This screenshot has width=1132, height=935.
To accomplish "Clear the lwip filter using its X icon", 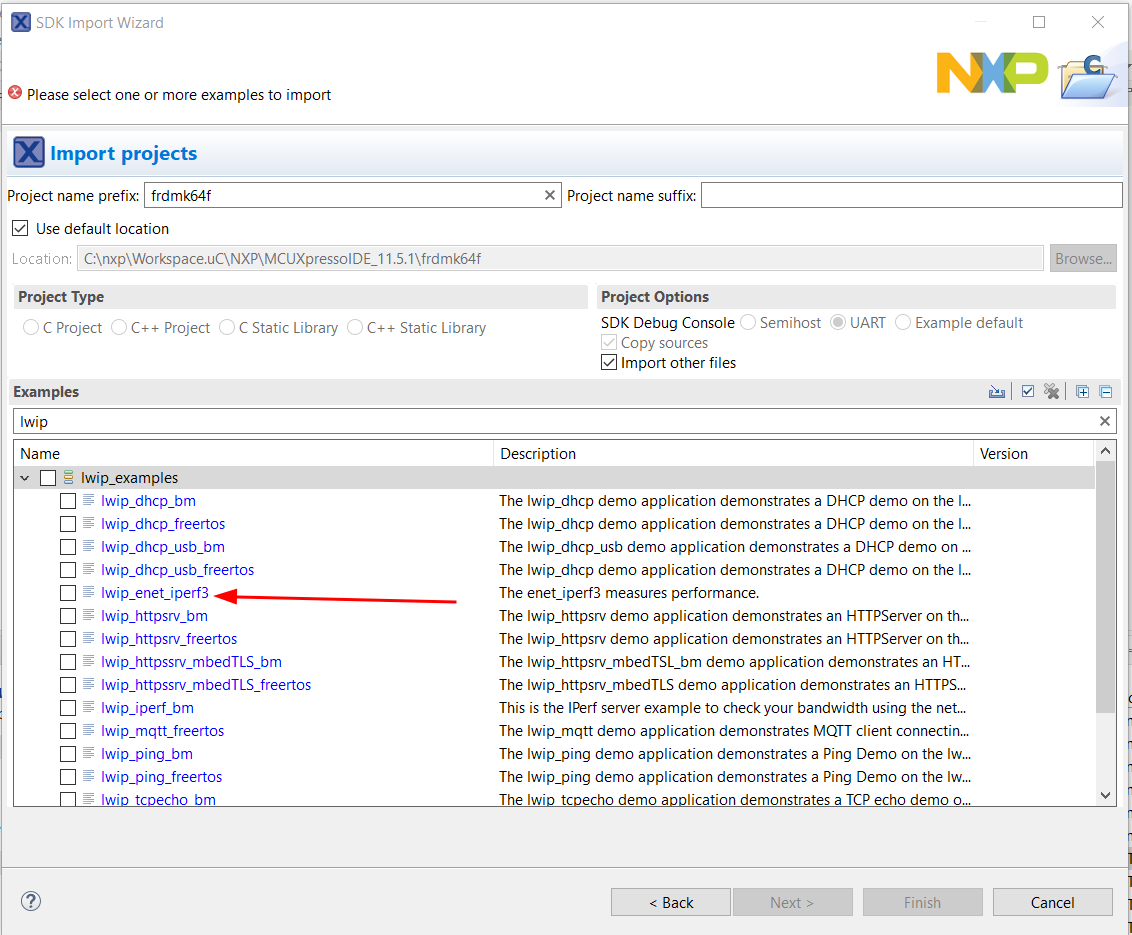I will [1105, 421].
